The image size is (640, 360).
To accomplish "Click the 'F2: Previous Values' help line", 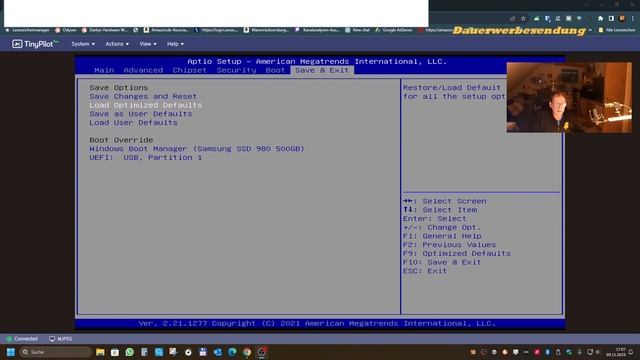I will click(449, 245).
